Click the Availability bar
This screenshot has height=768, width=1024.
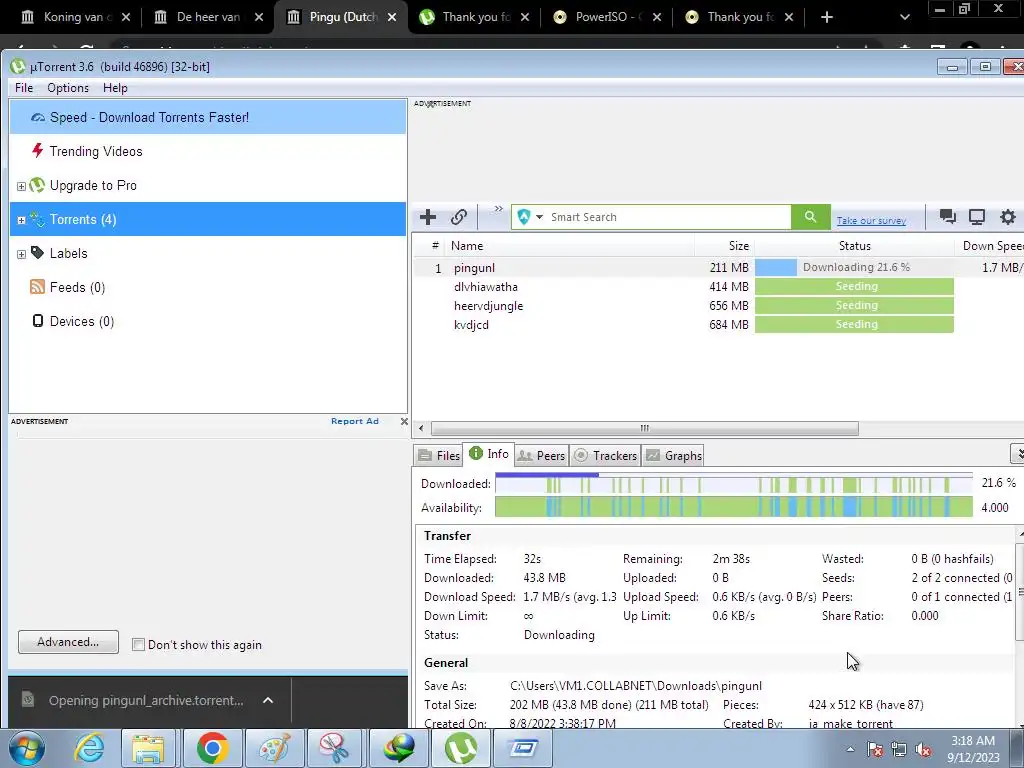tap(733, 507)
